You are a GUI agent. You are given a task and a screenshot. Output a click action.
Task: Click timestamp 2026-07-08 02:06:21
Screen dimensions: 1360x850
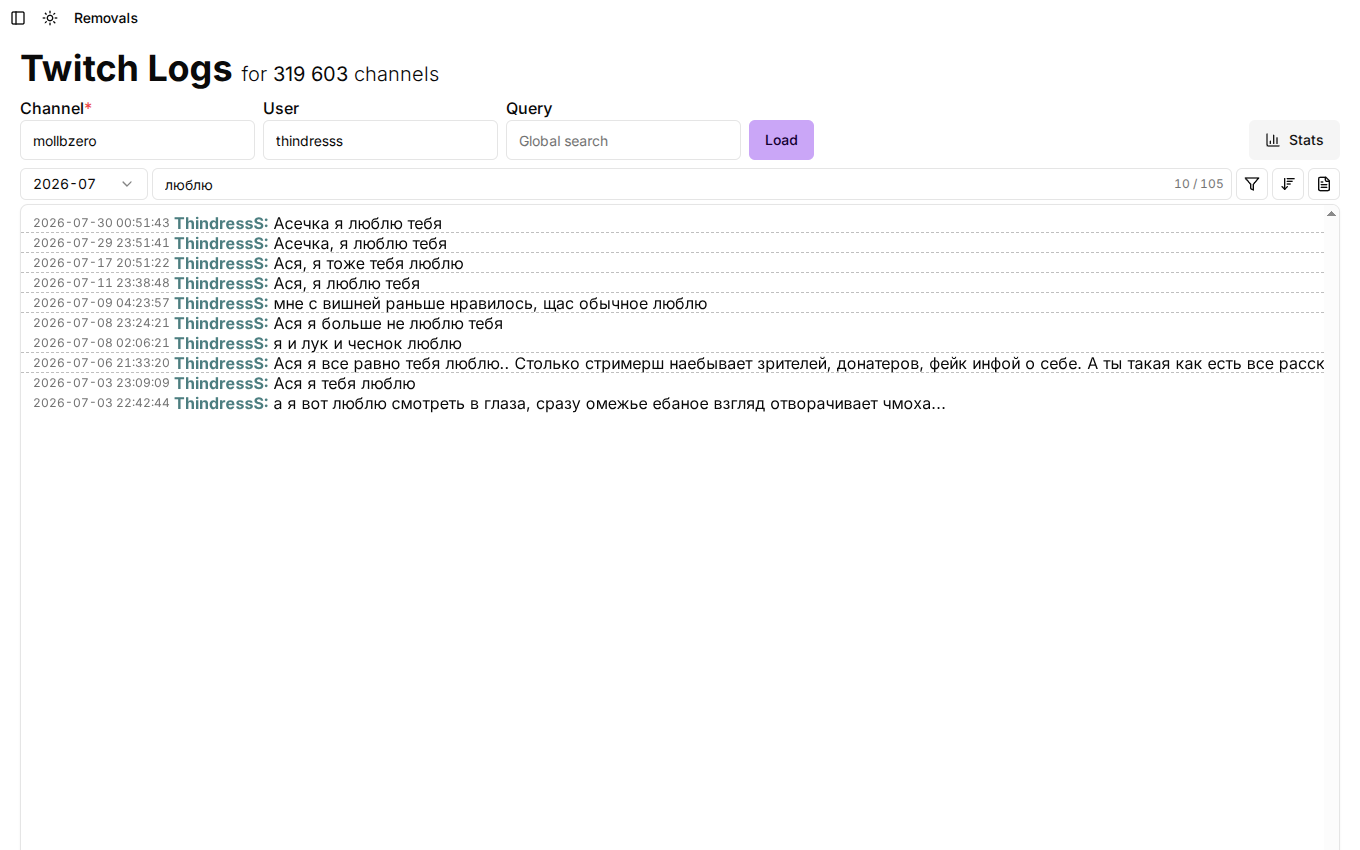click(x=101, y=343)
